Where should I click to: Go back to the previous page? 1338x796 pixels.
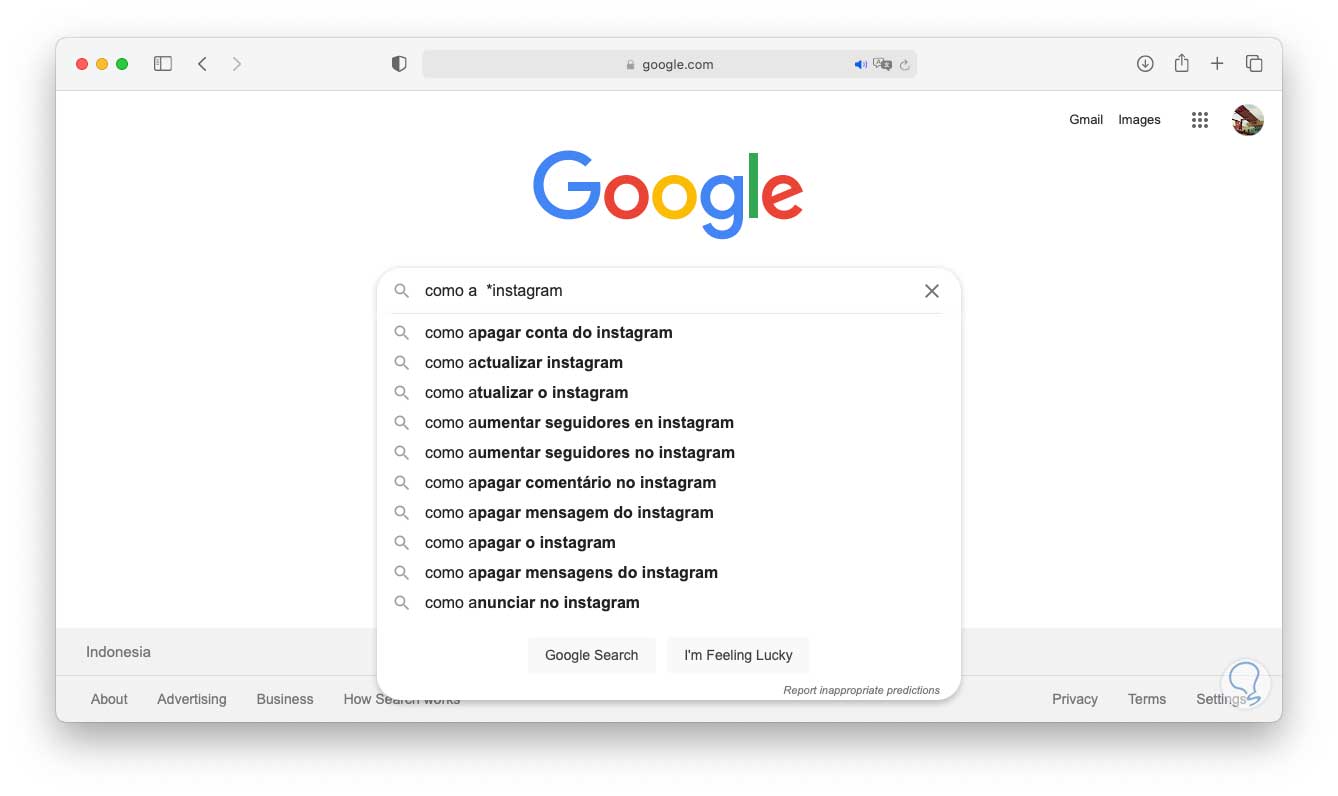[x=202, y=64]
